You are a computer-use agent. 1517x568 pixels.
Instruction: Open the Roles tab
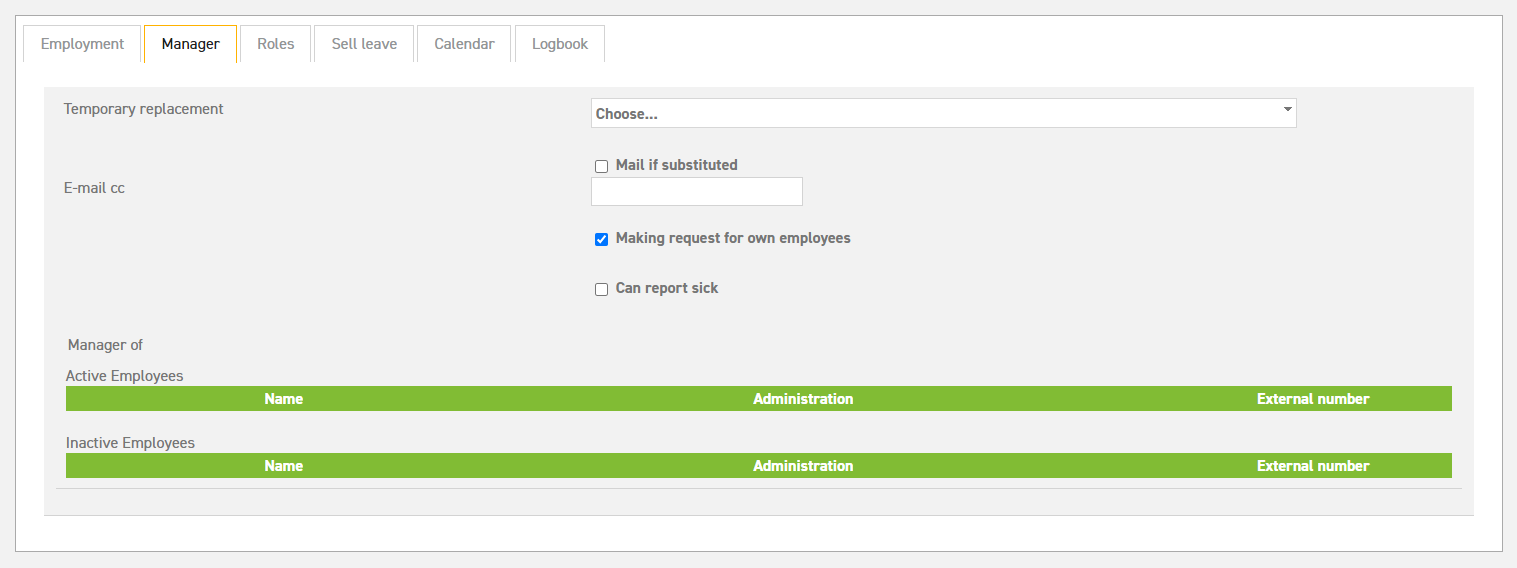pos(276,44)
